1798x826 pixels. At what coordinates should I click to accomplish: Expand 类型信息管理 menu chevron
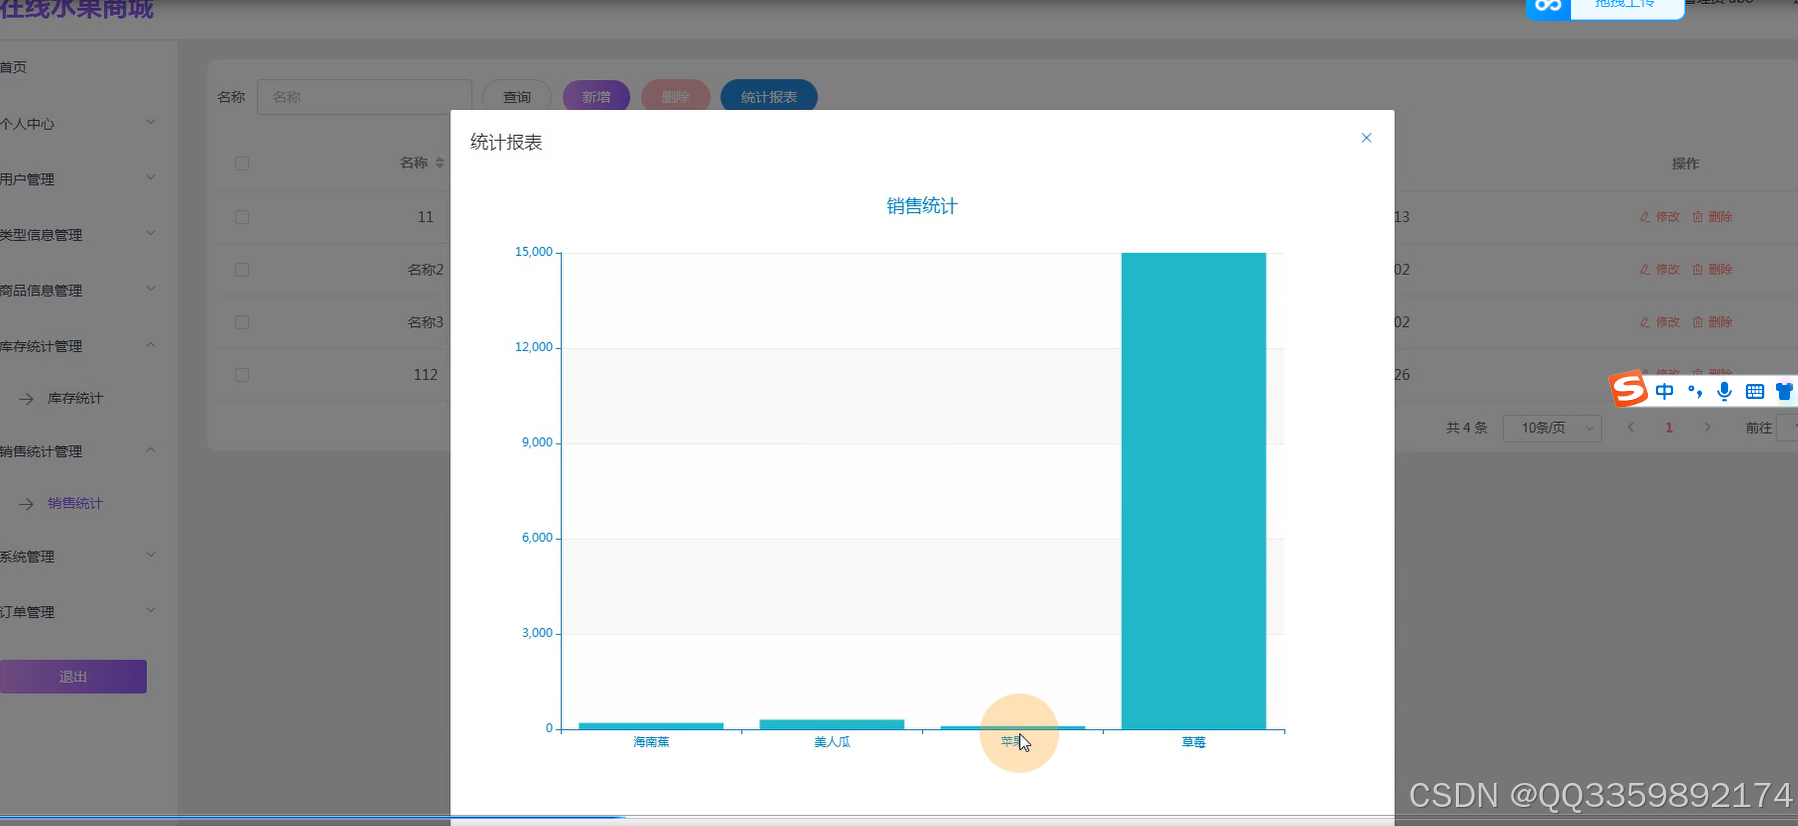pyautogui.click(x=151, y=233)
